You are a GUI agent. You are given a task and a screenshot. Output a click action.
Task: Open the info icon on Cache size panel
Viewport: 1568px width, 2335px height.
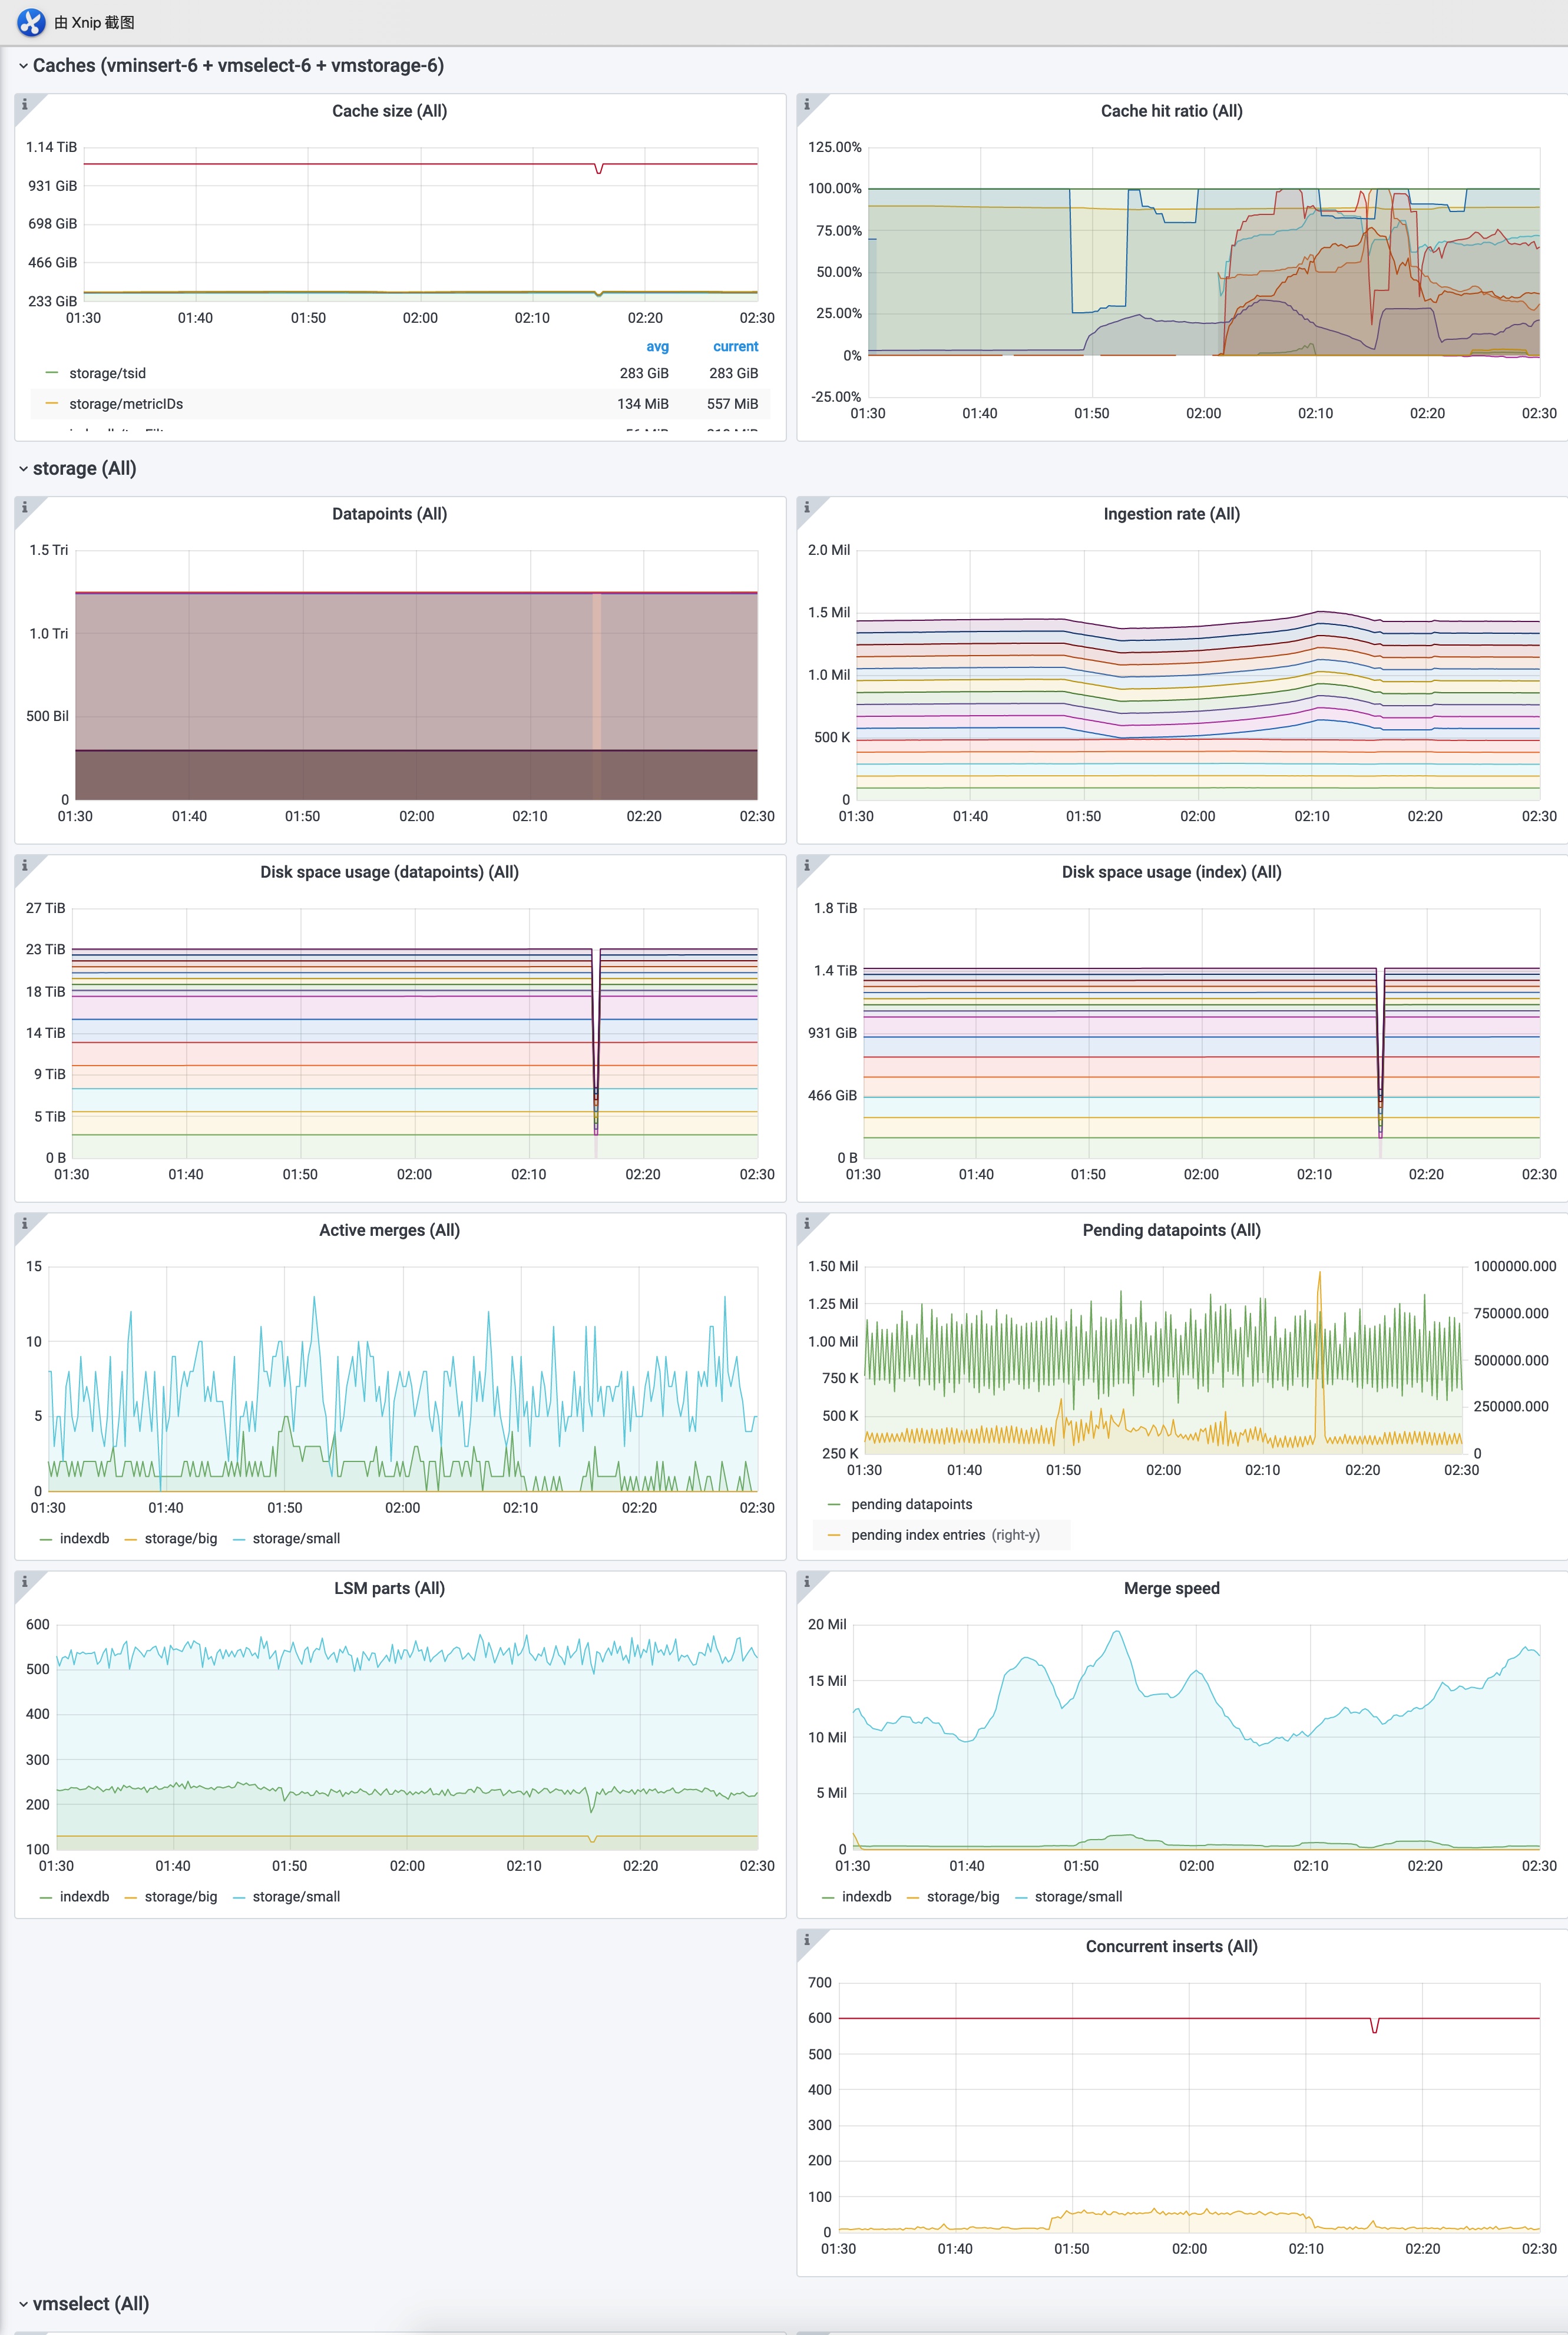(x=25, y=103)
